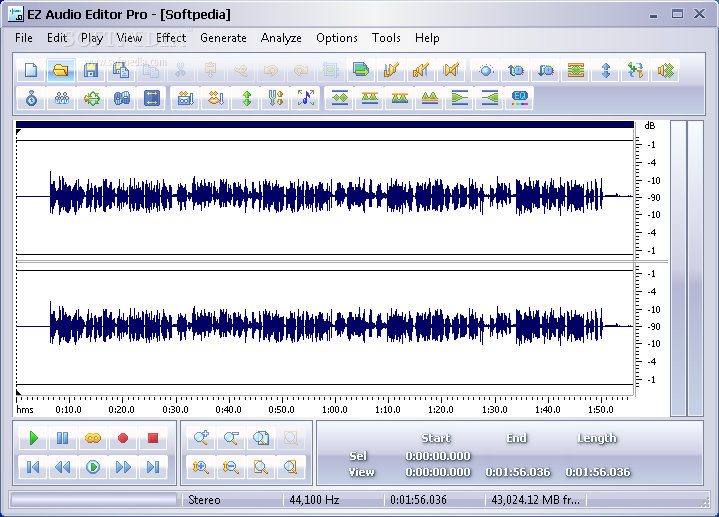The height and width of the screenshot is (517, 719).
Task: Click the dark blue overview bar above waveform
Action: click(x=325, y=124)
